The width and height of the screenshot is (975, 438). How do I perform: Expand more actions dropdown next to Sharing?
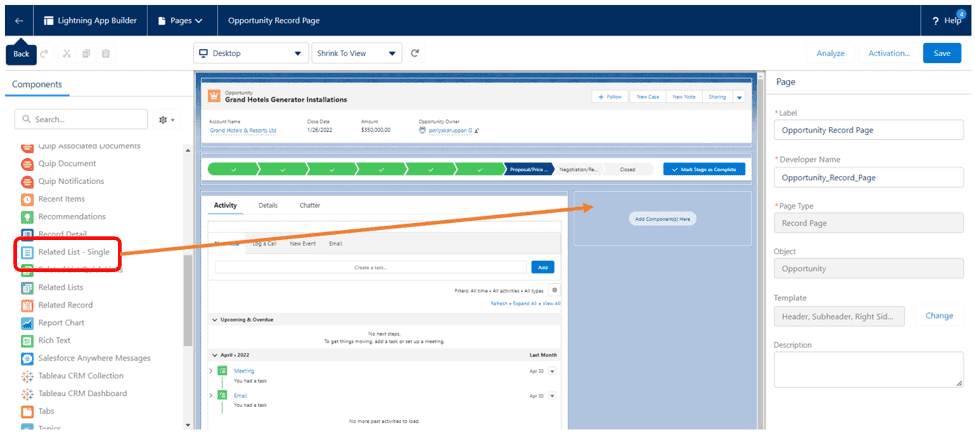coord(739,97)
